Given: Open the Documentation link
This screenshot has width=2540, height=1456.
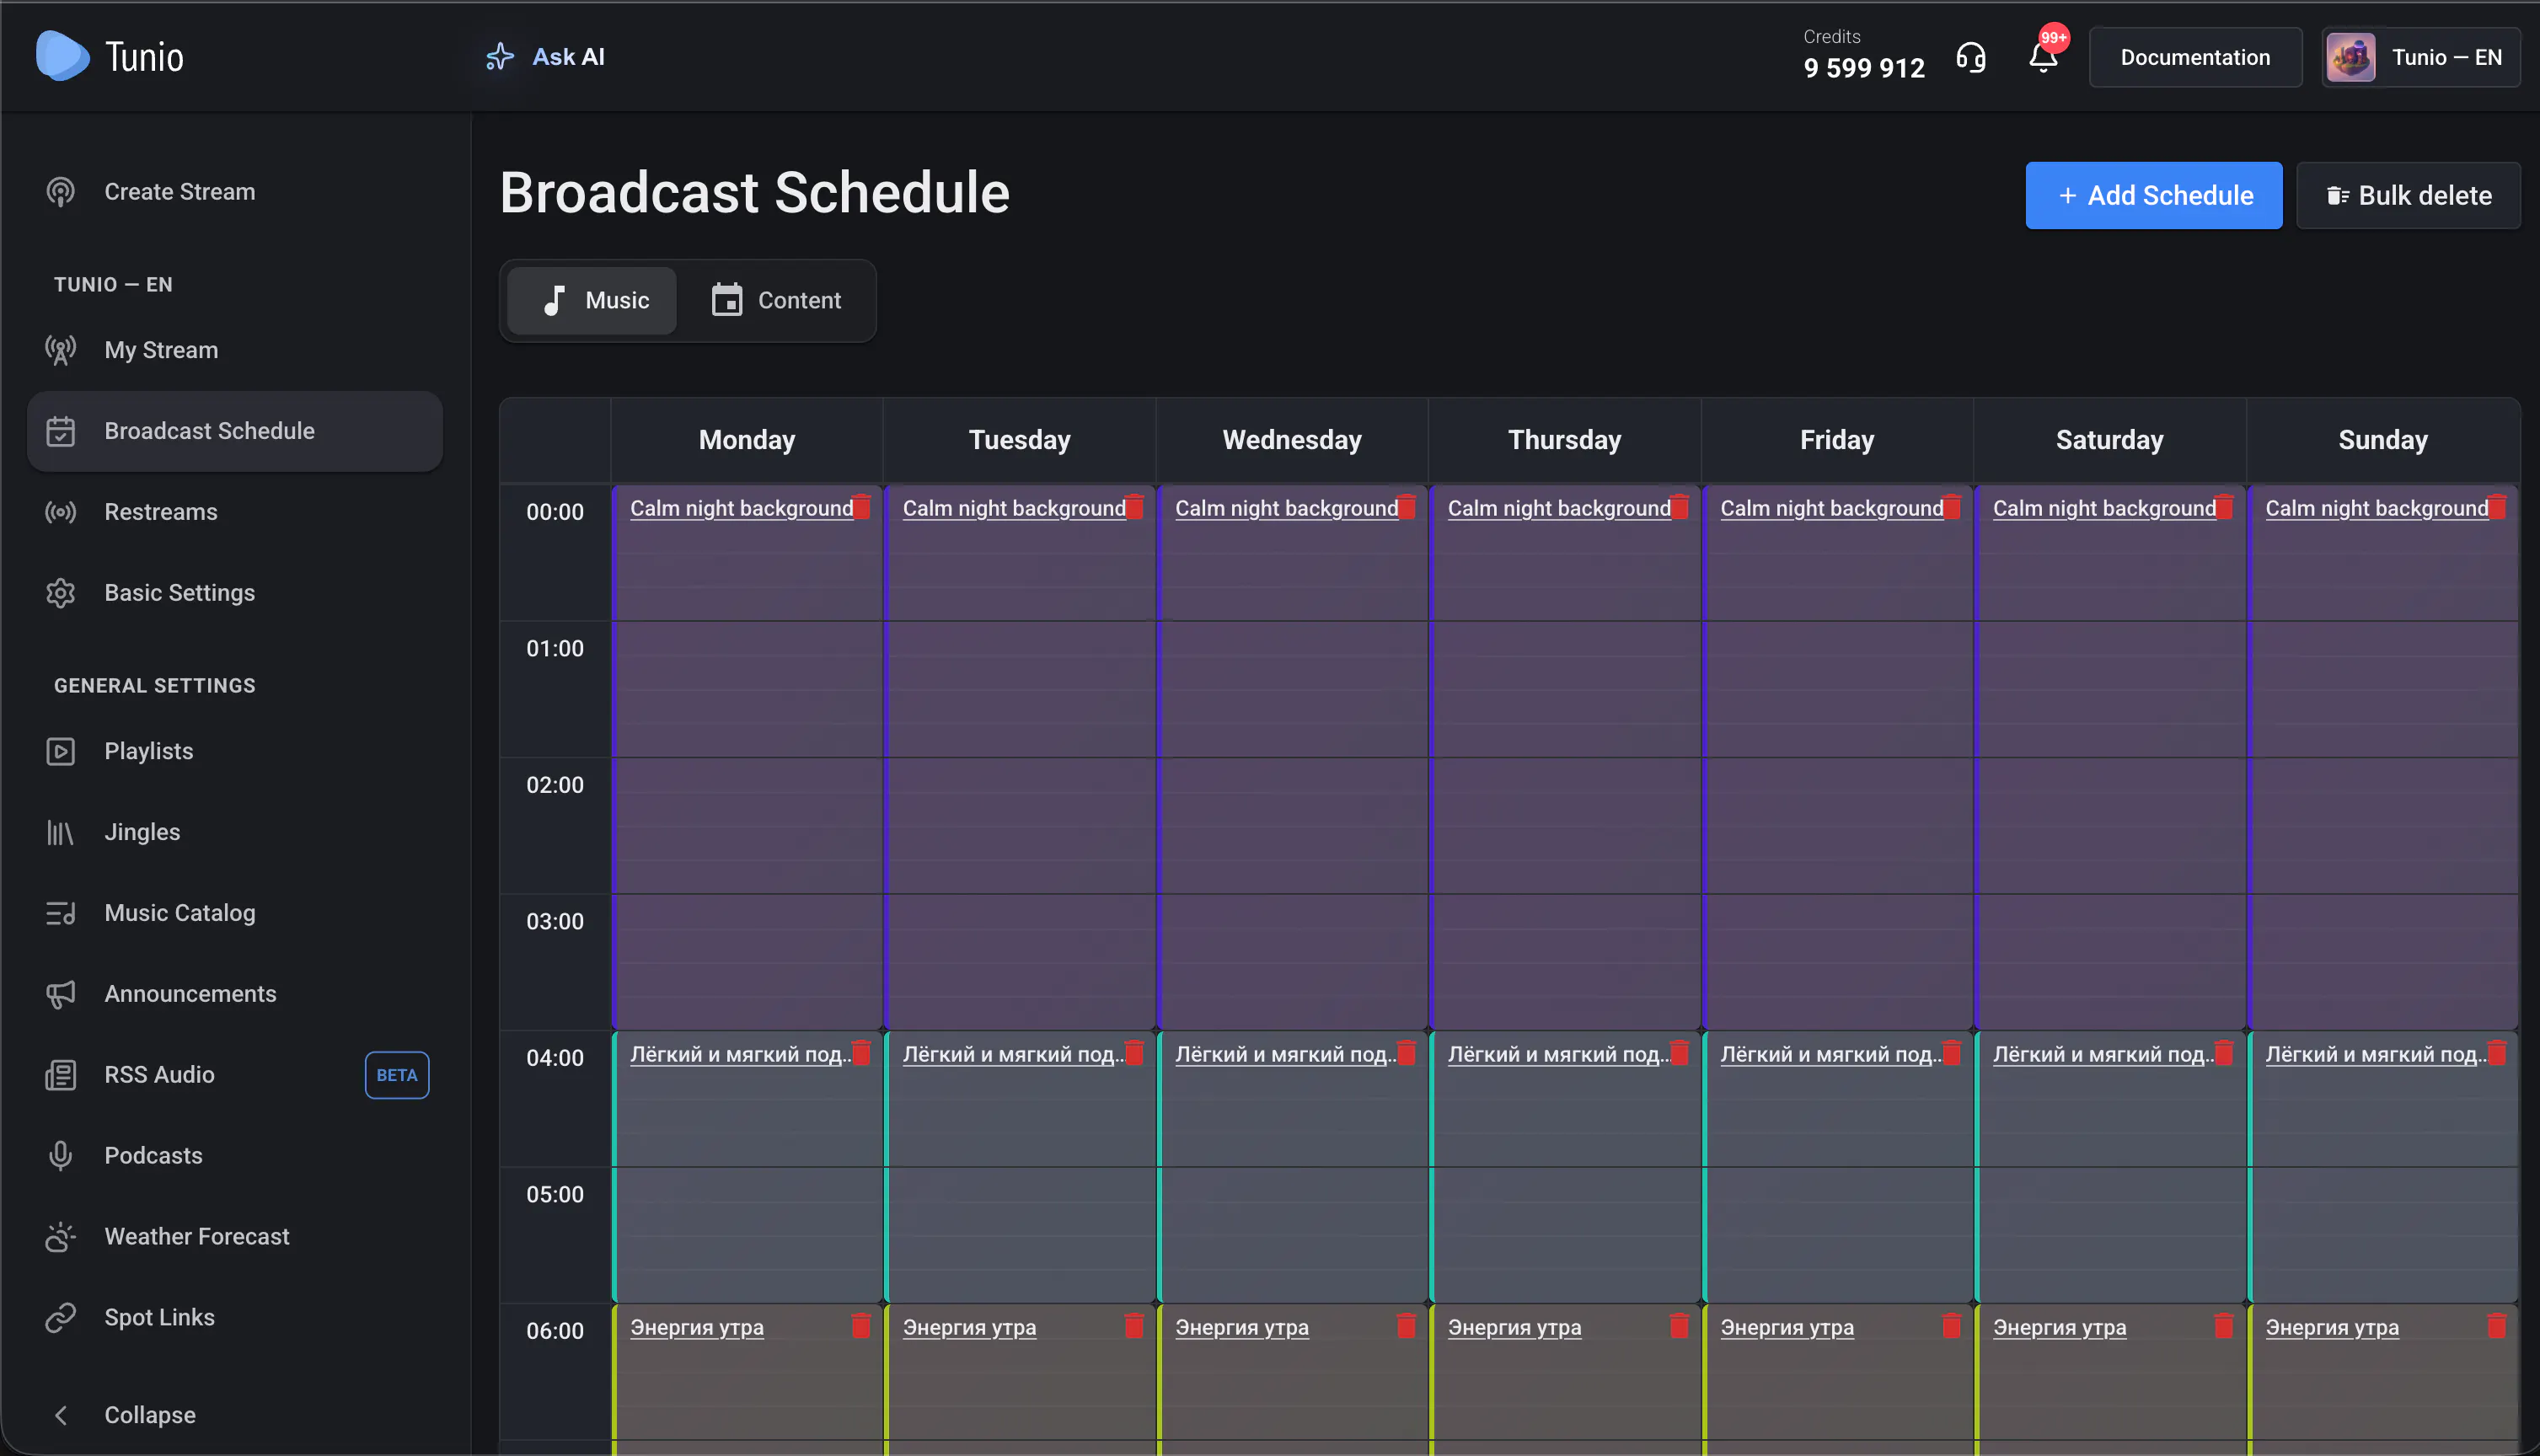Looking at the screenshot, I should [x=2195, y=58].
